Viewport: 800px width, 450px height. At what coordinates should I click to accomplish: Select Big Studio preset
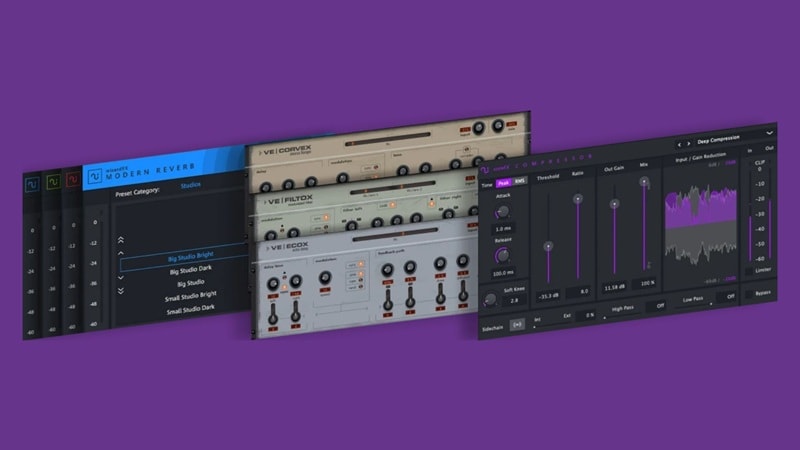coord(190,283)
